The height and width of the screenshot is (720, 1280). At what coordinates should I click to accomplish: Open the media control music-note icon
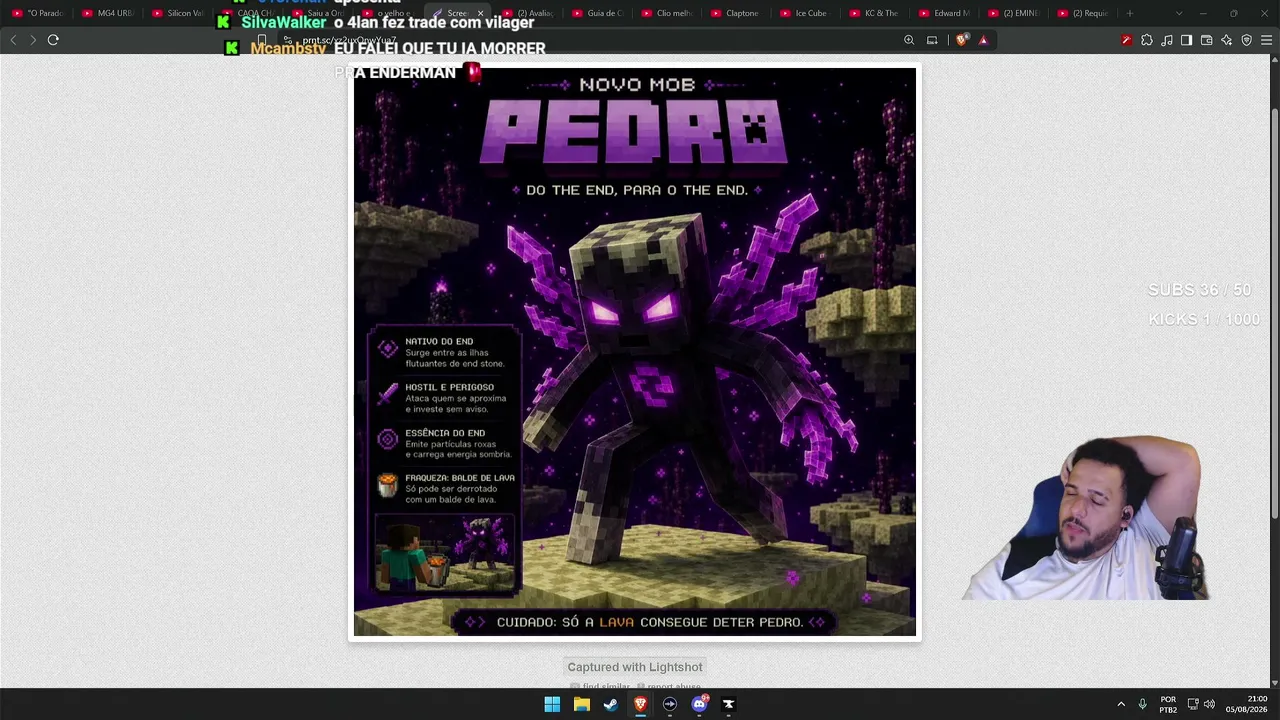coord(1167,40)
